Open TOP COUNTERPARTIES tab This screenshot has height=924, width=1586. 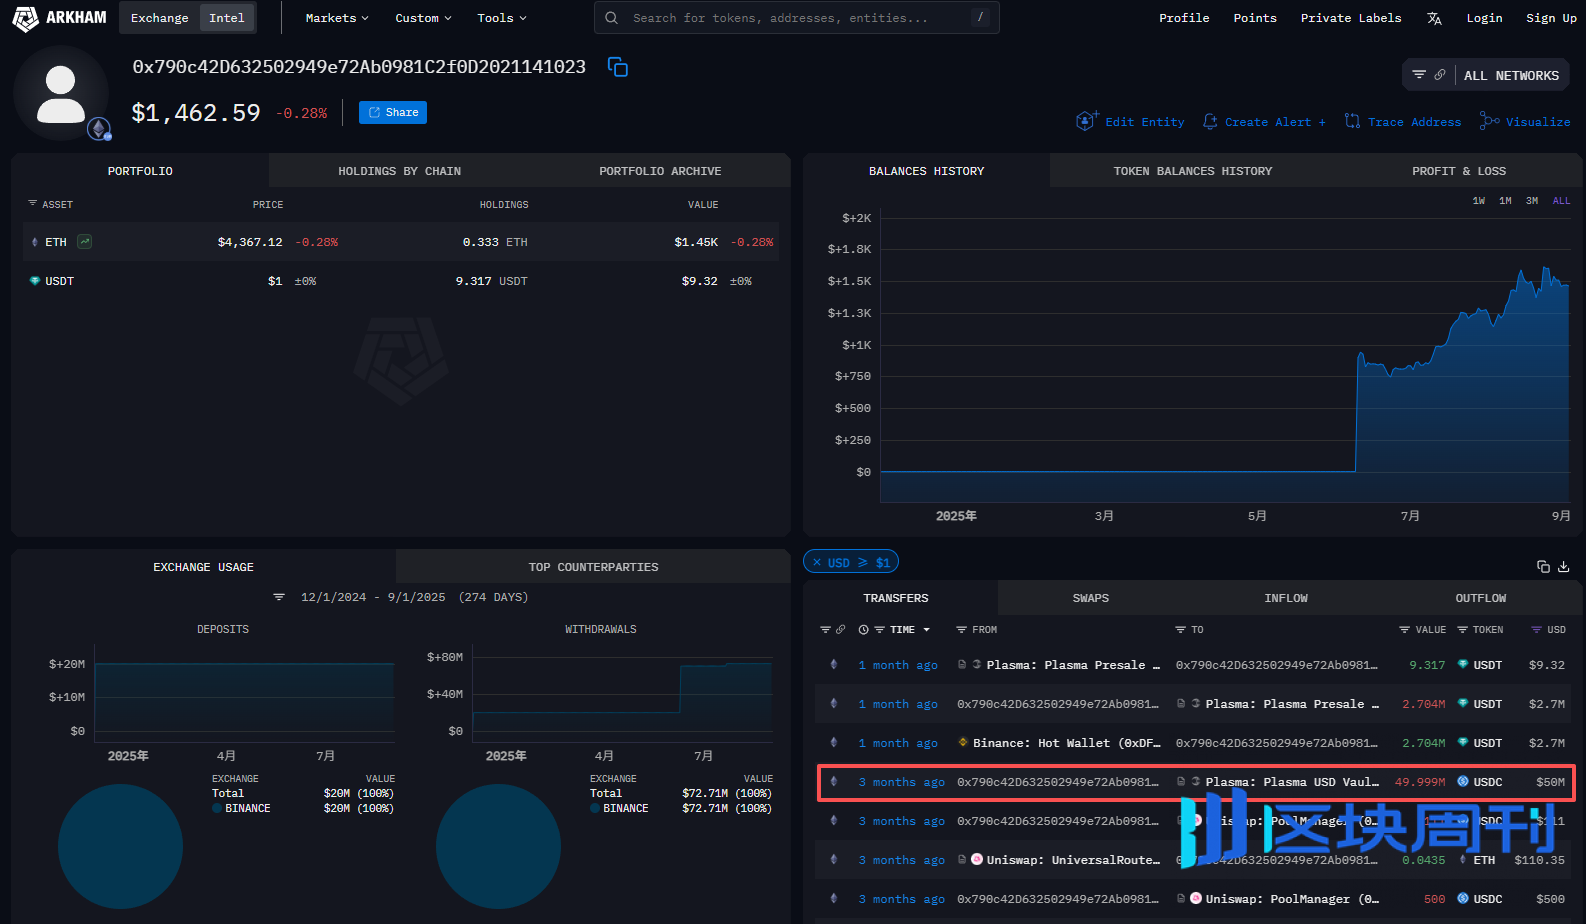pyautogui.click(x=593, y=567)
